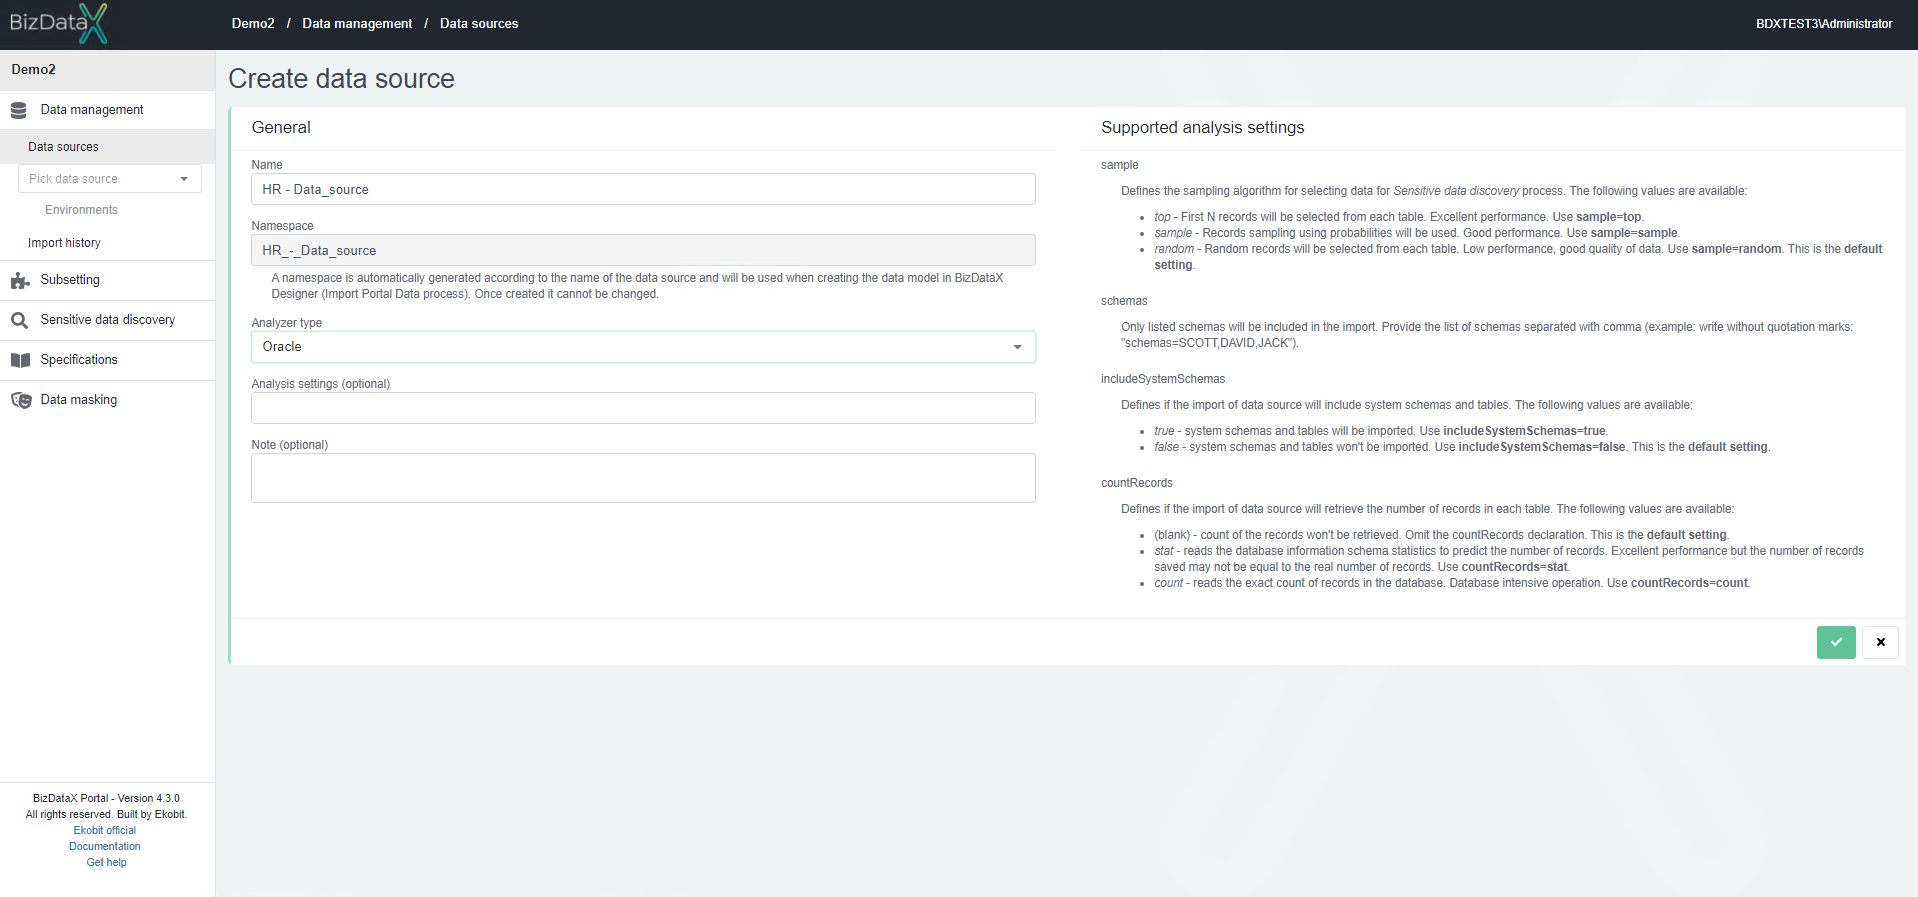
Task: Click the 'schemas' setting label
Action: (1124, 301)
